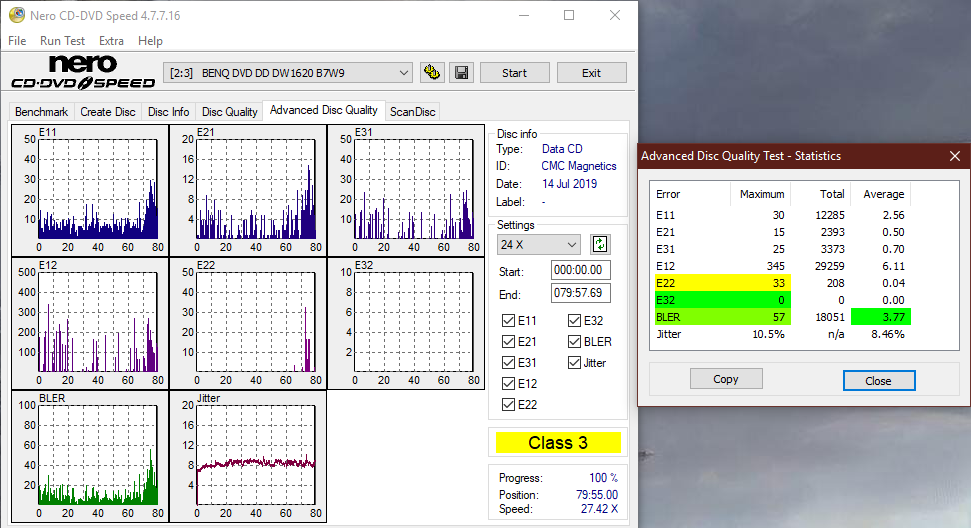Open the BENQ DVD drive selection dropdown
The image size is (971, 528).
[x=288, y=73]
